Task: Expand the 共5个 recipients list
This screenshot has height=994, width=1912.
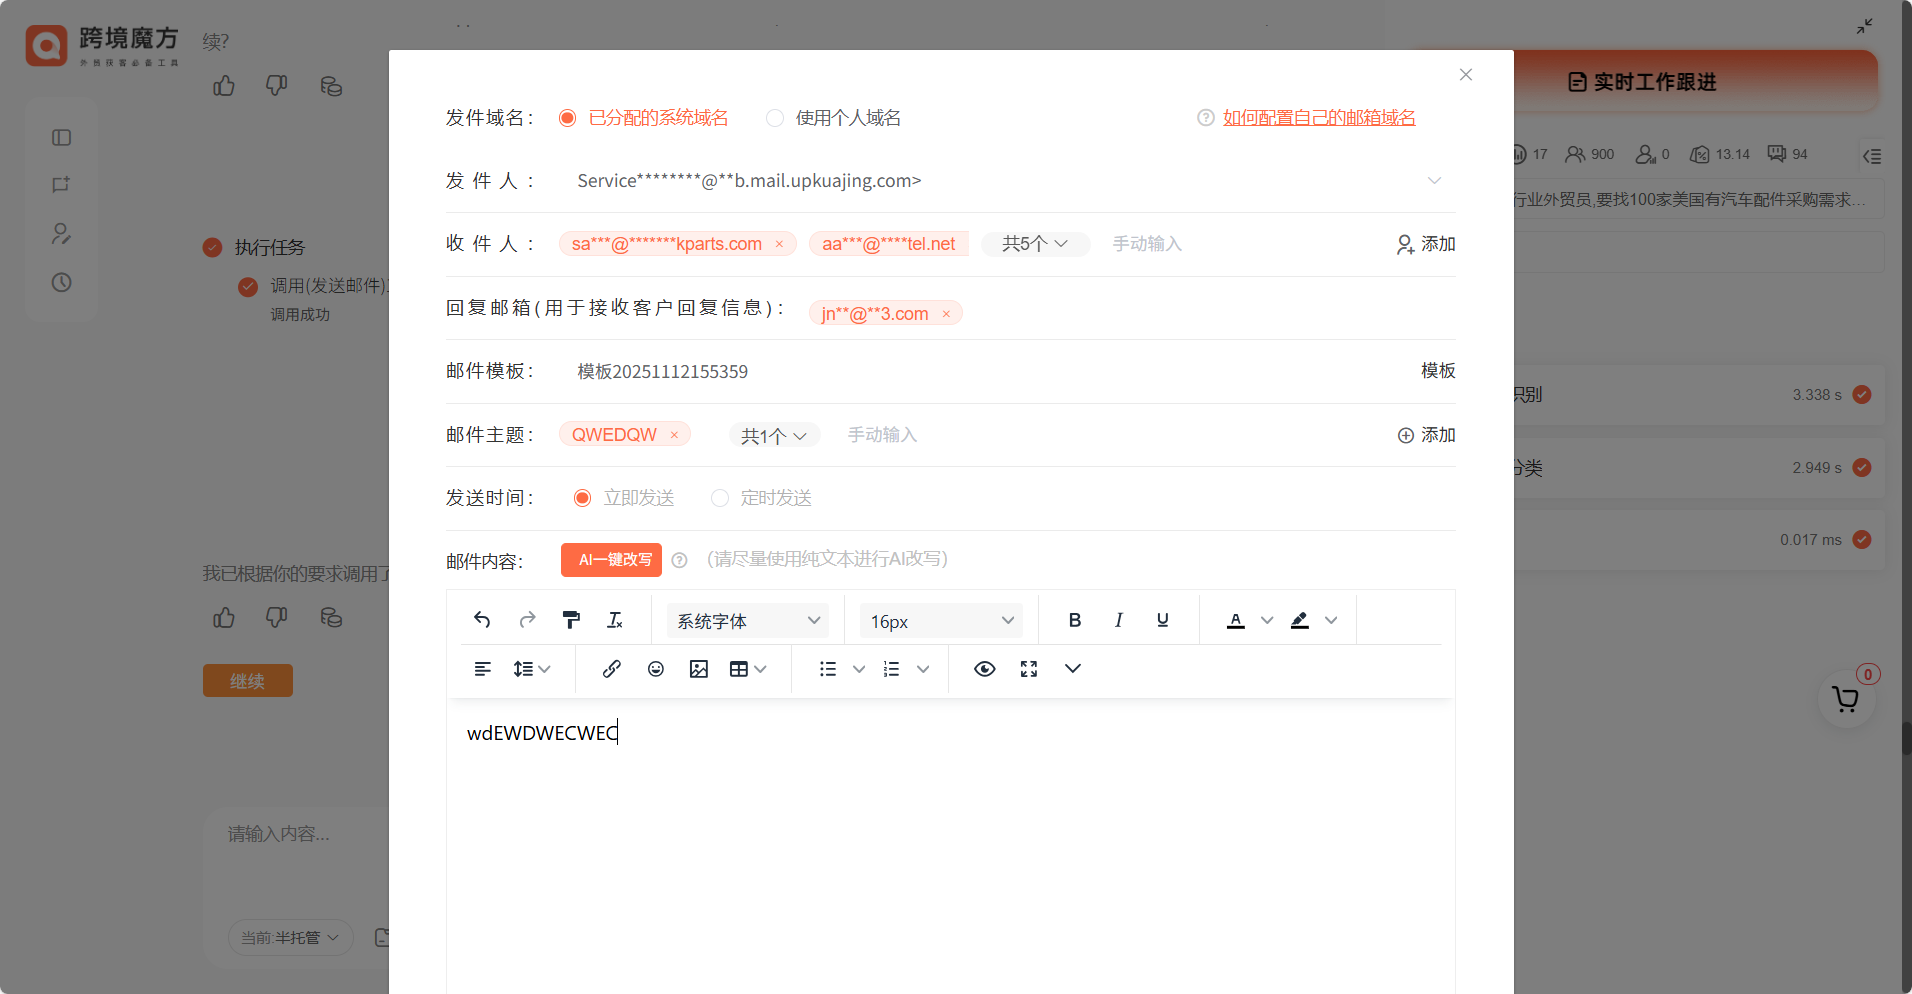Action: pyautogui.click(x=1035, y=244)
